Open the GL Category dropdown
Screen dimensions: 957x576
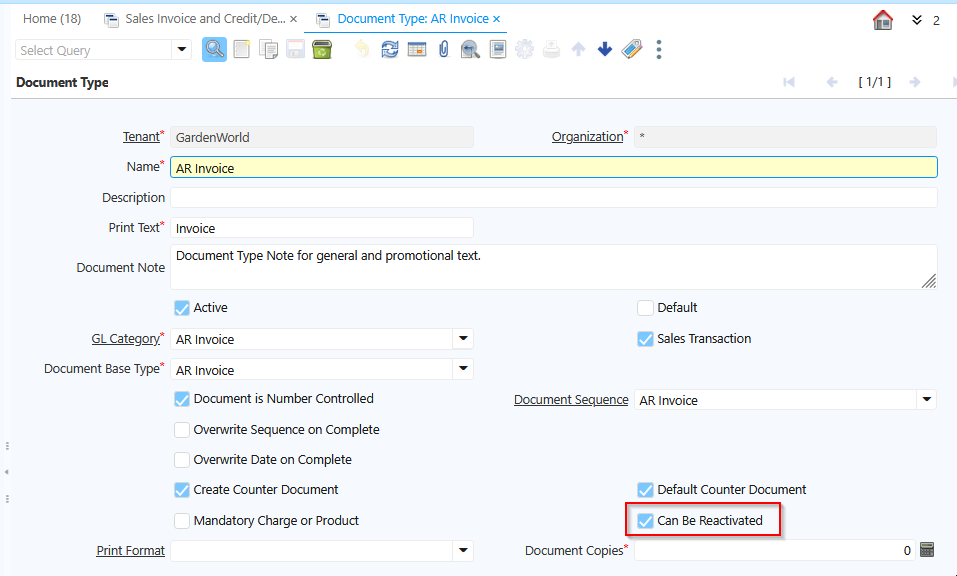463,338
